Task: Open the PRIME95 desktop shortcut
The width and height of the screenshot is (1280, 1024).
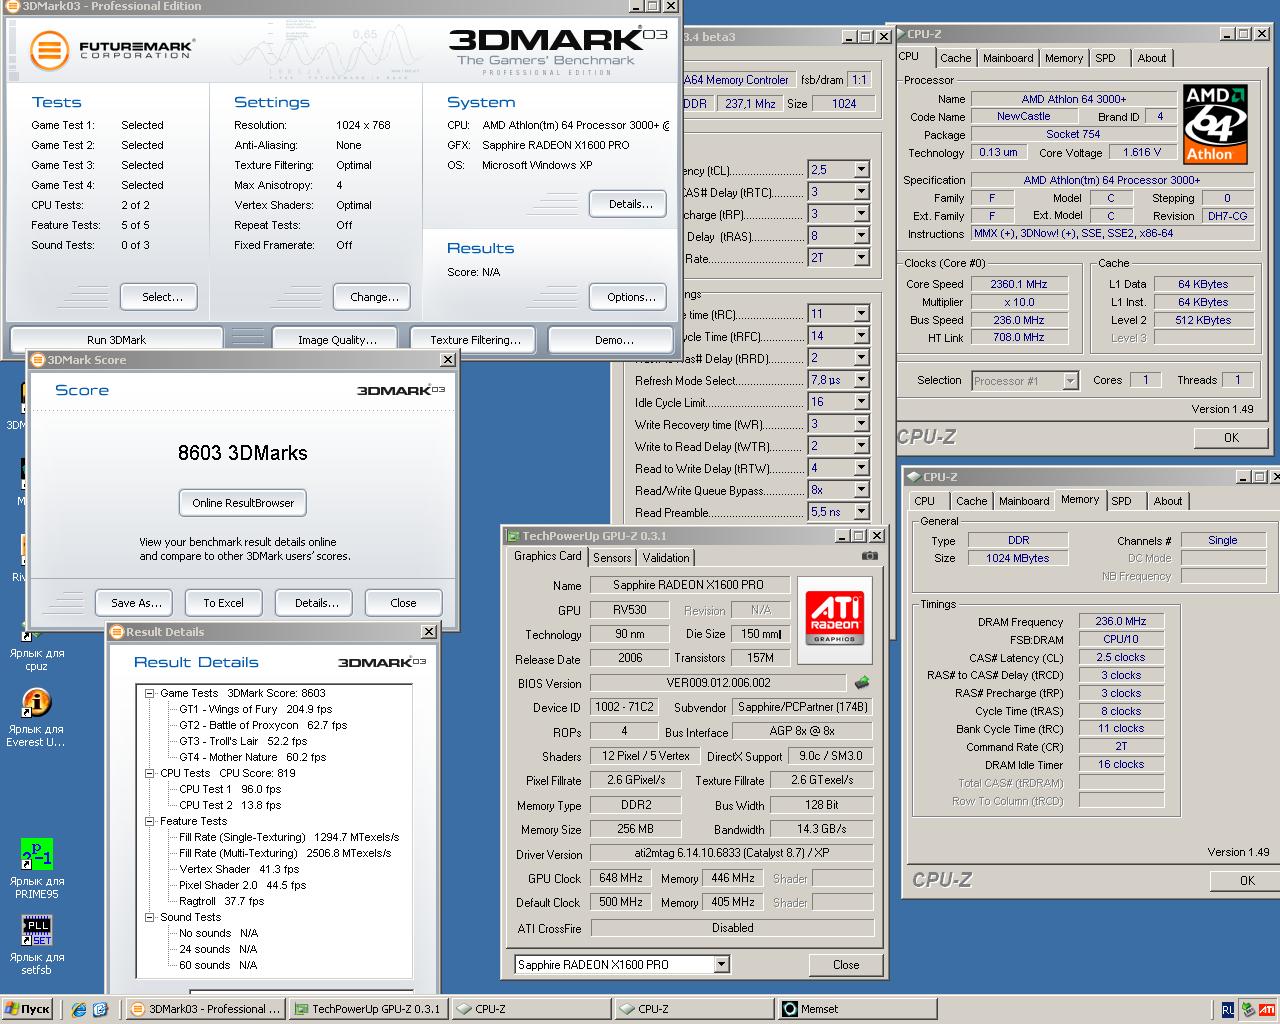Action: click(36, 869)
